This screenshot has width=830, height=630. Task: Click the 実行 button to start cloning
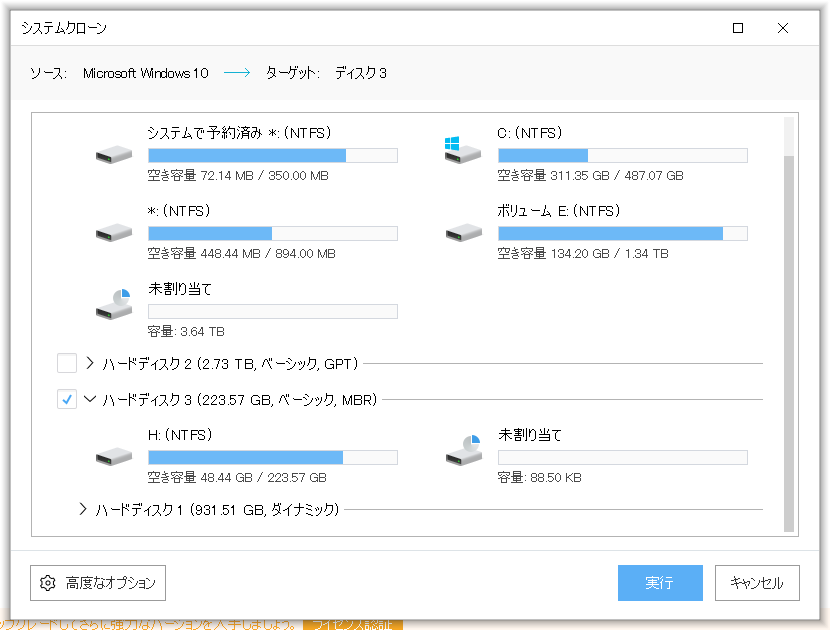coord(660,583)
